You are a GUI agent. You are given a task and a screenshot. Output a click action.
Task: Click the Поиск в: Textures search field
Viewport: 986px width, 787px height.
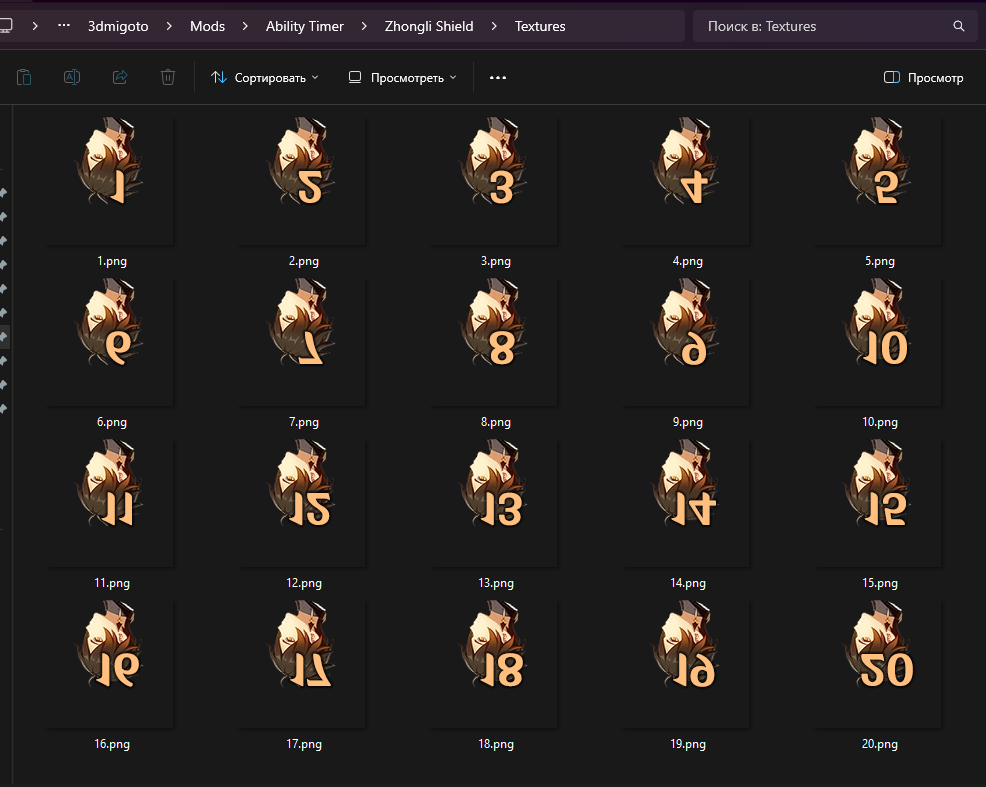pos(836,26)
